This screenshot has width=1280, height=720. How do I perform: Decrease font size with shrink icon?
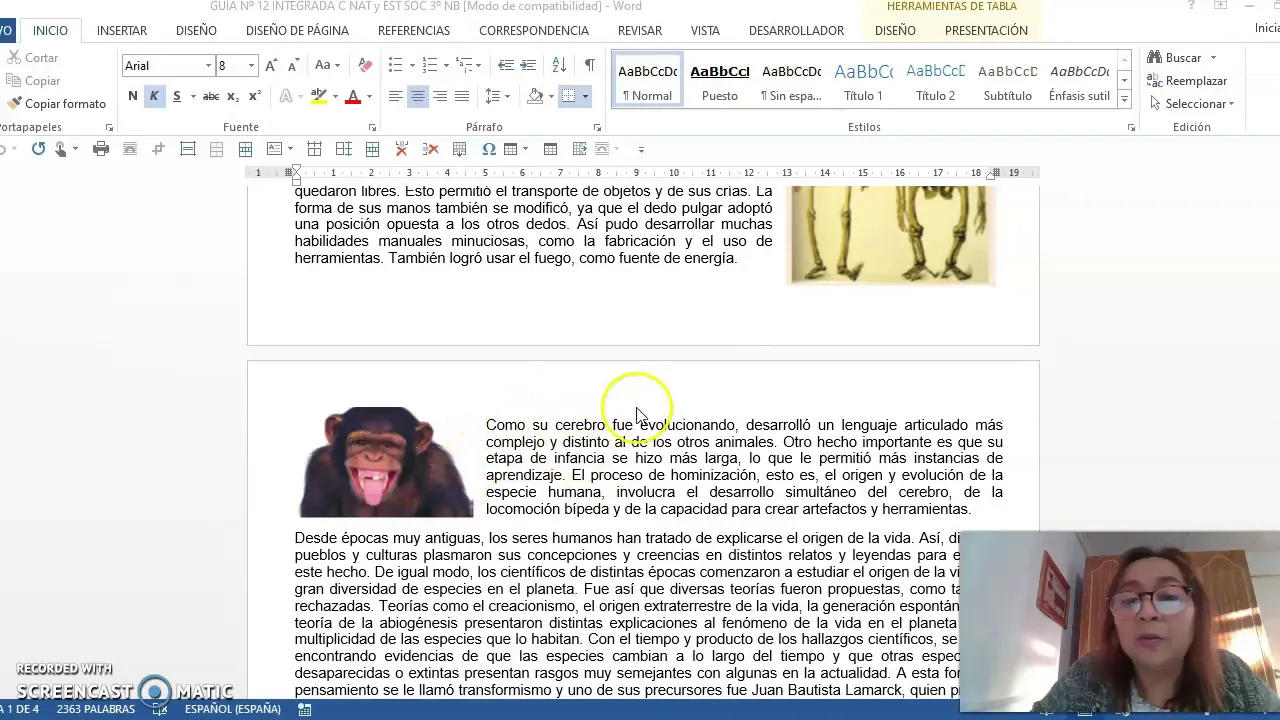293,65
